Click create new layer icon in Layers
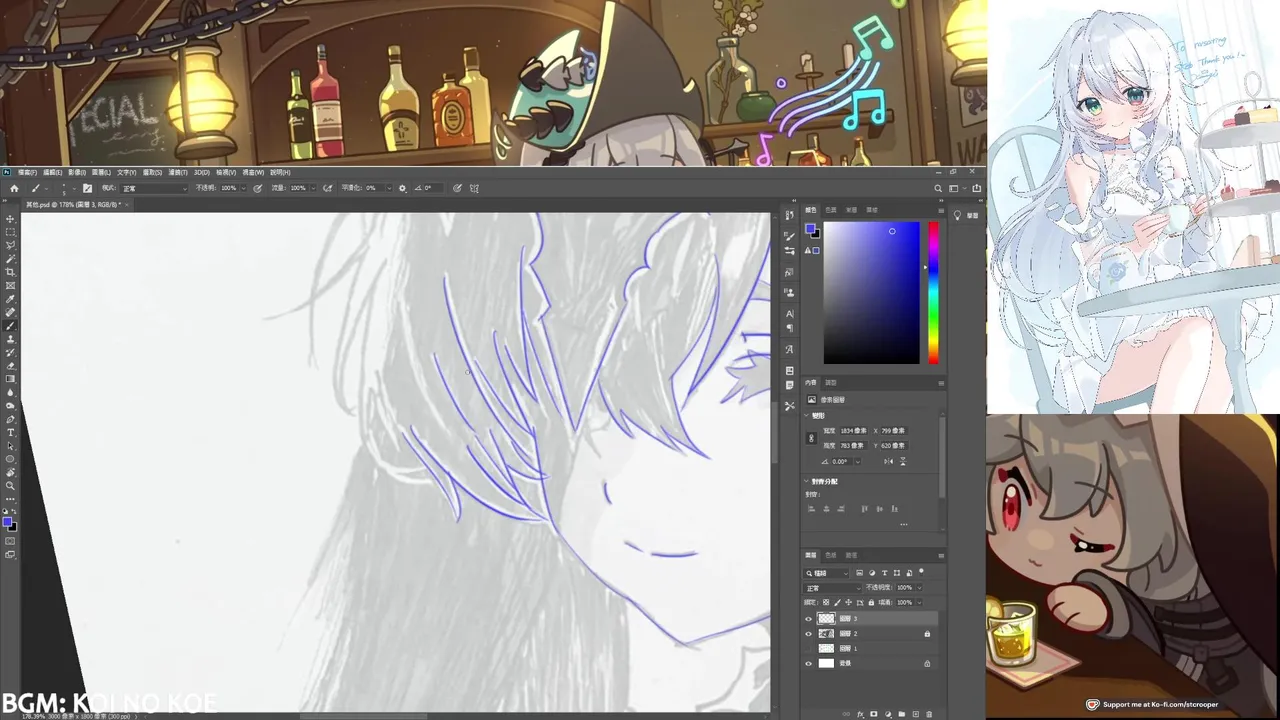 pyautogui.click(x=915, y=714)
